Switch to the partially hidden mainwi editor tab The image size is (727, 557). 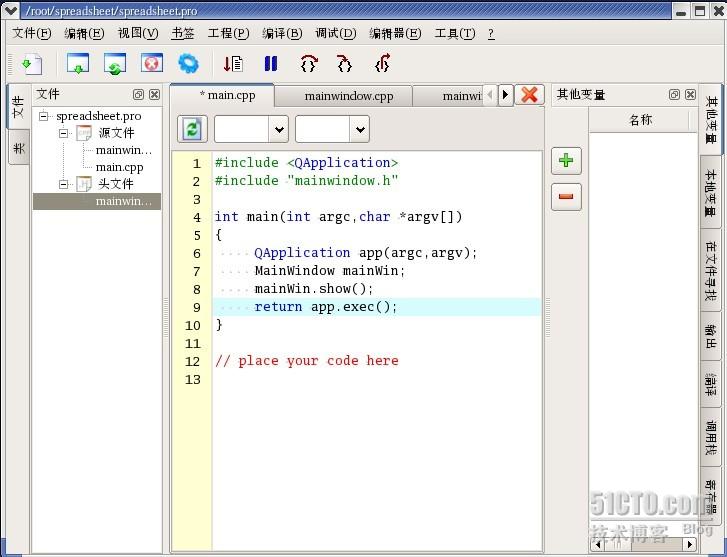click(448, 96)
